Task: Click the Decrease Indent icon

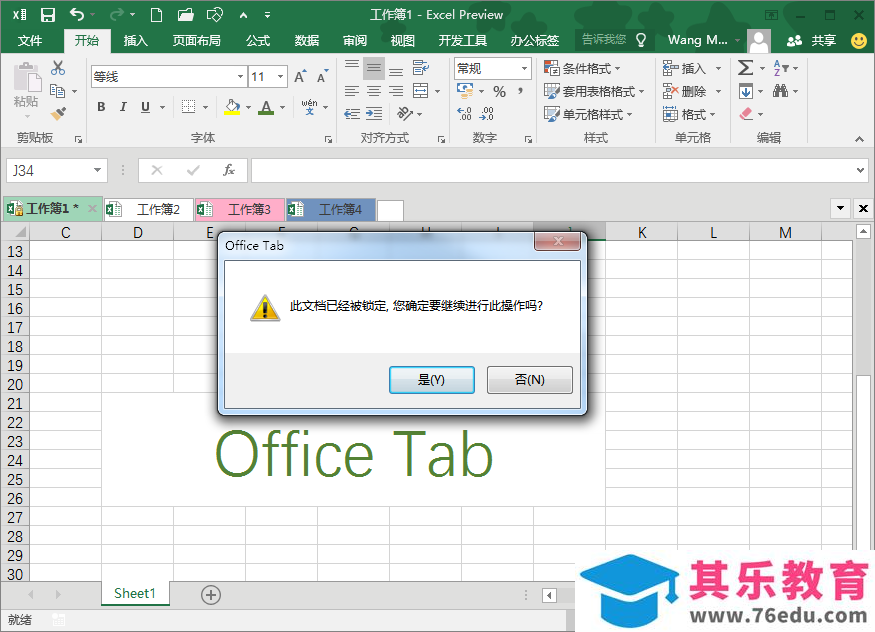Action: pyautogui.click(x=352, y=114)
